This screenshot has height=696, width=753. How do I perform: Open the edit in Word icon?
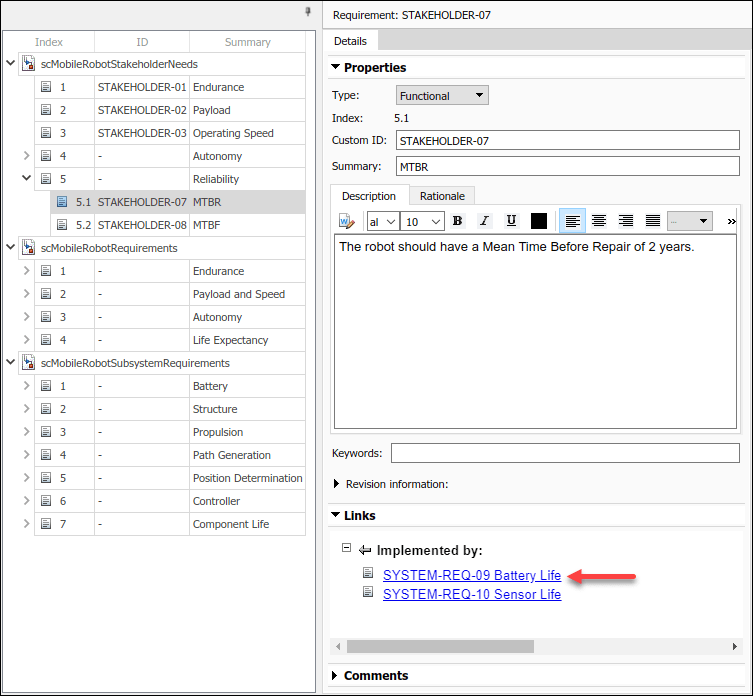tap(347, 221)
